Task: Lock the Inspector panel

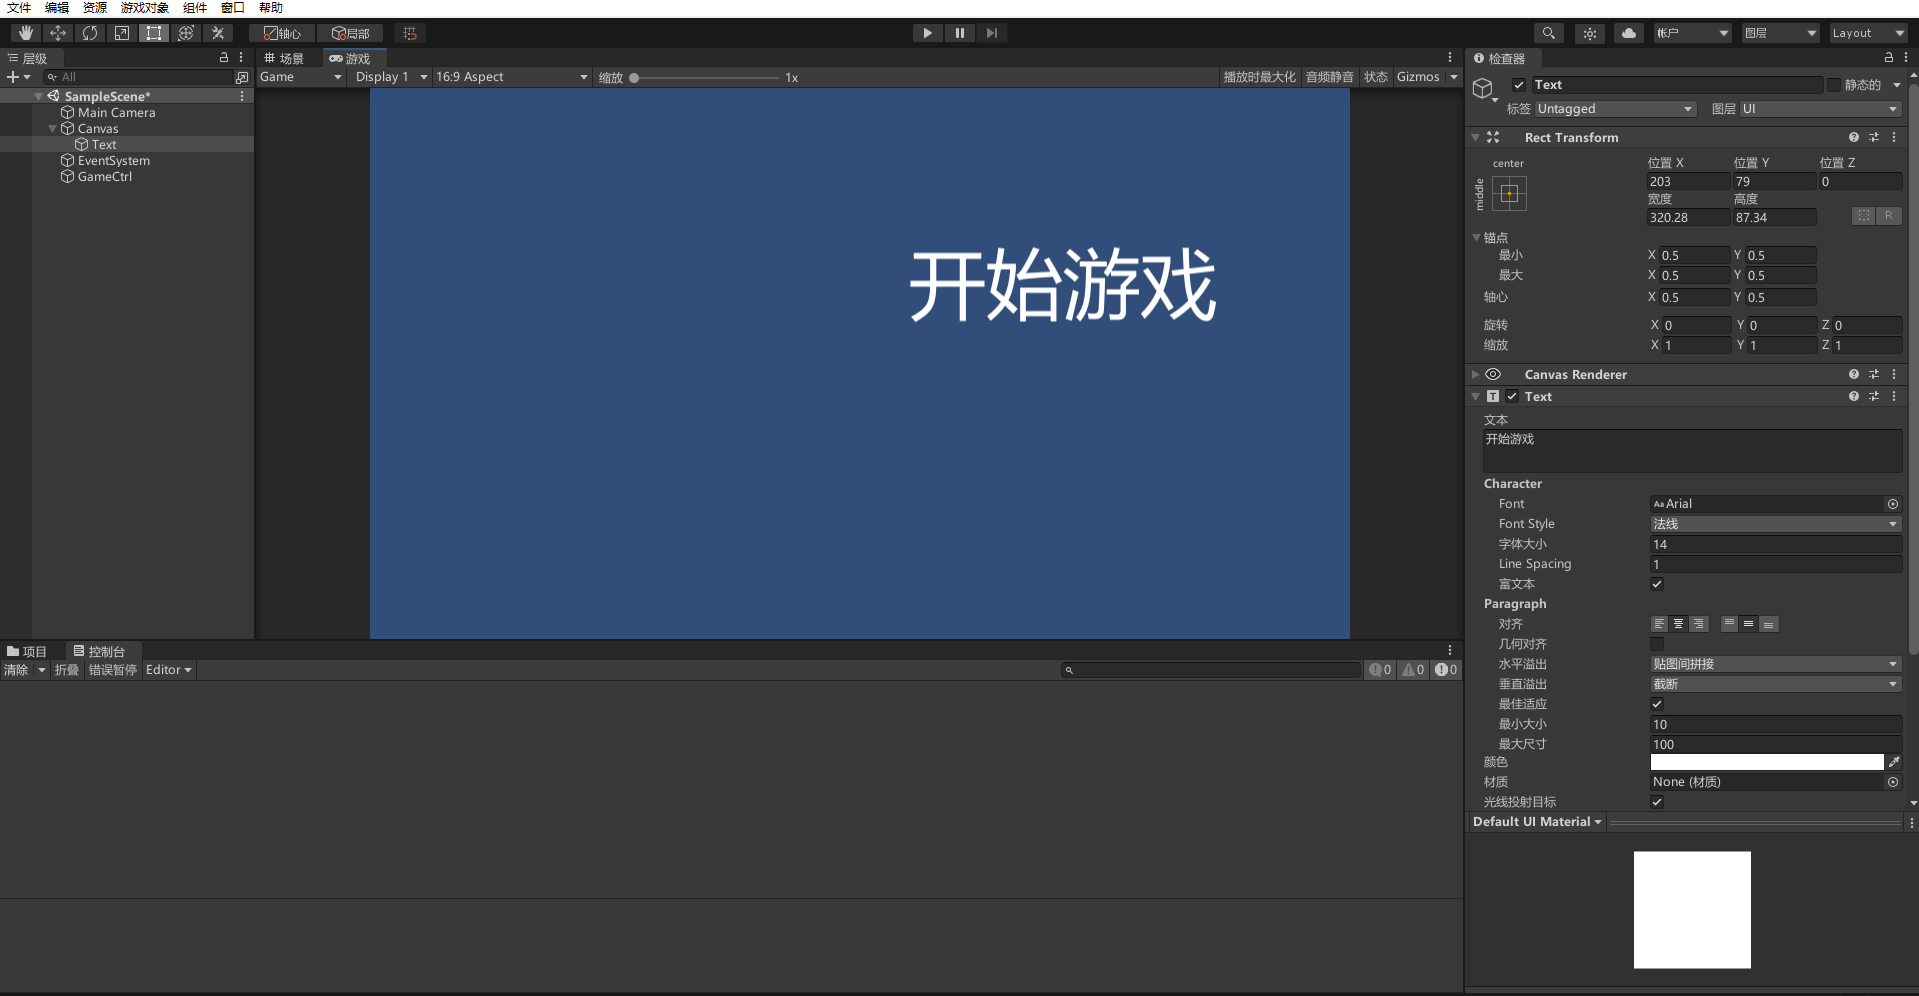Action: click(x=1888, y=58)
